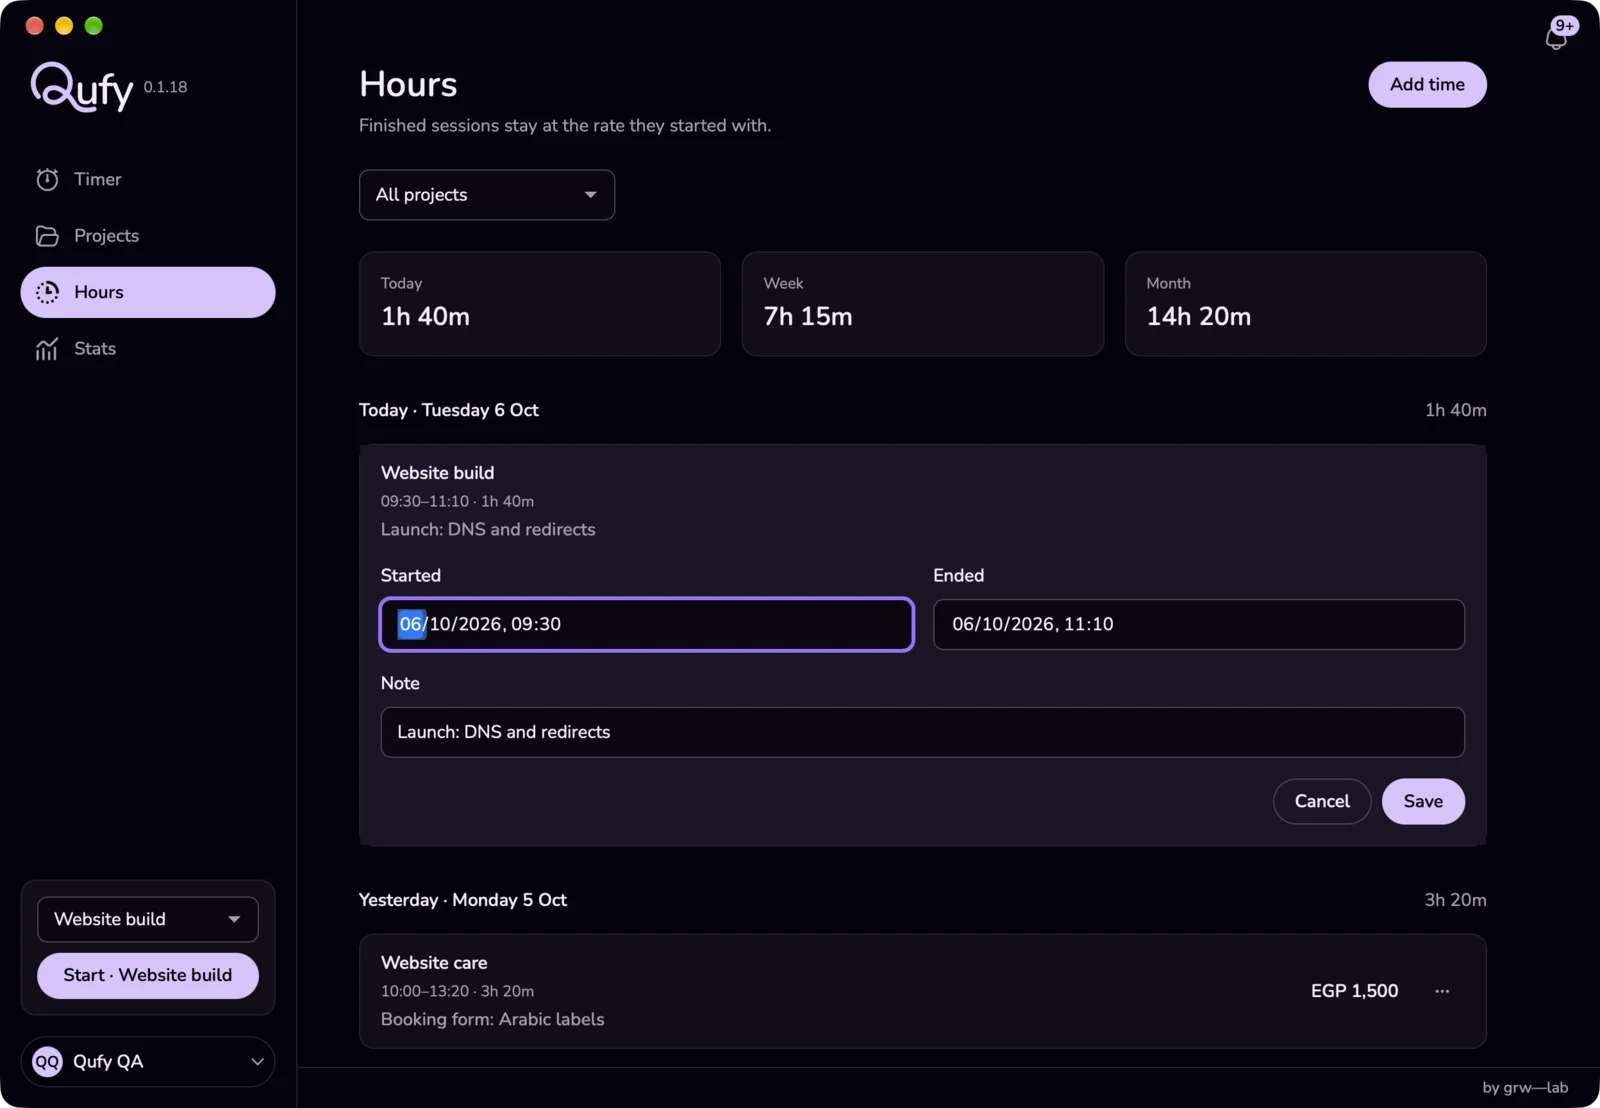The image size is (1600, 1108).
Task: Click the finished sessions rate subtitle
Action: coord(565,126)
